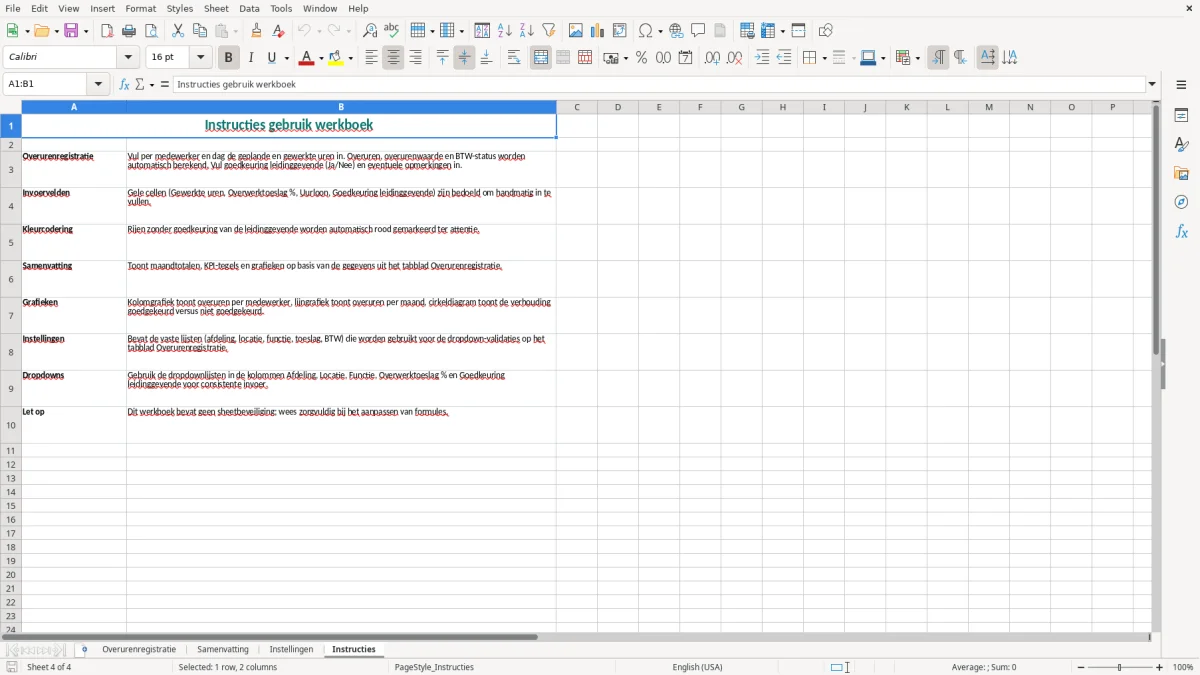Screen dimensions: 1200x675
Task: Align text left
Action: pyautogui.click(x=371, y=58)
